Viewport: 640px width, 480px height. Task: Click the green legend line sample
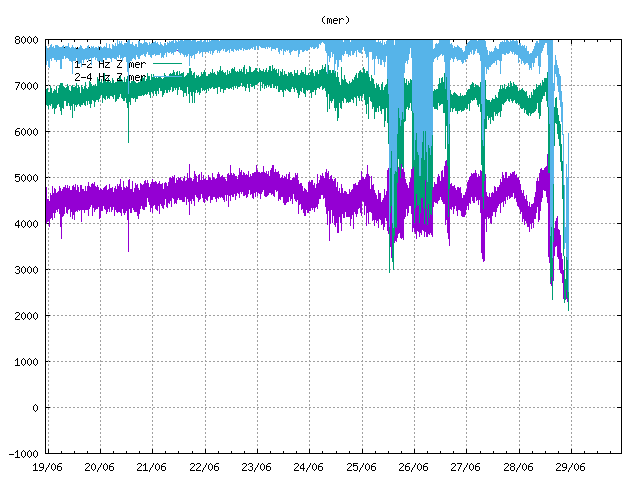pos(166,64)
